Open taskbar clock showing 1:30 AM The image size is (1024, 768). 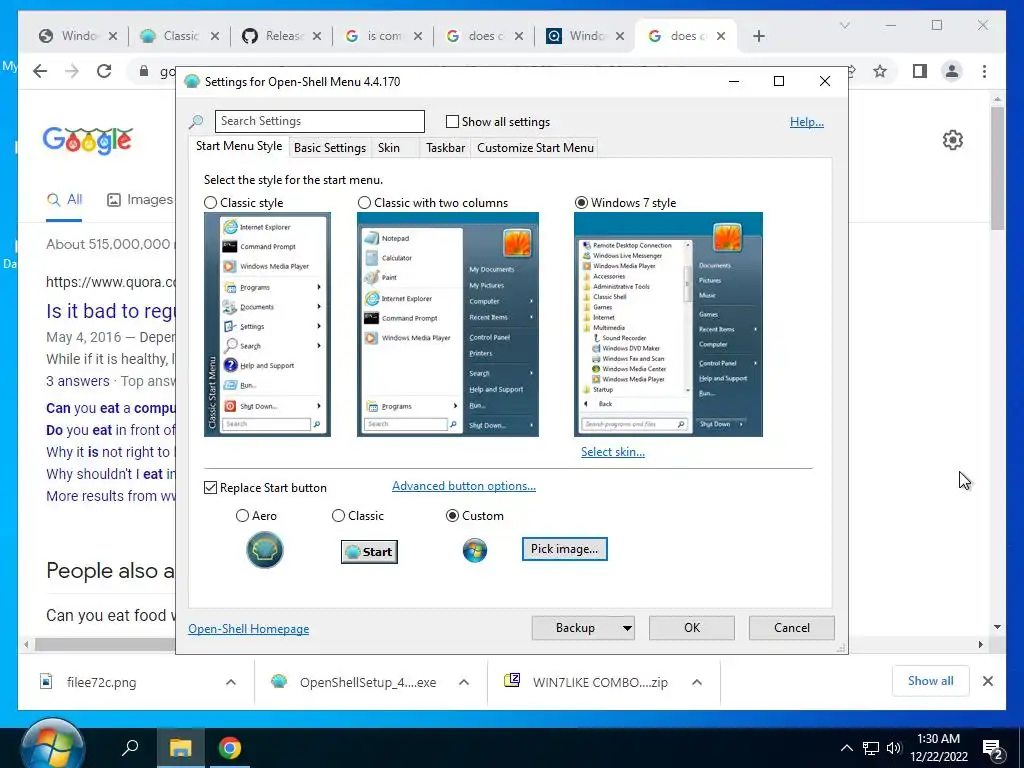pos(938,748)
